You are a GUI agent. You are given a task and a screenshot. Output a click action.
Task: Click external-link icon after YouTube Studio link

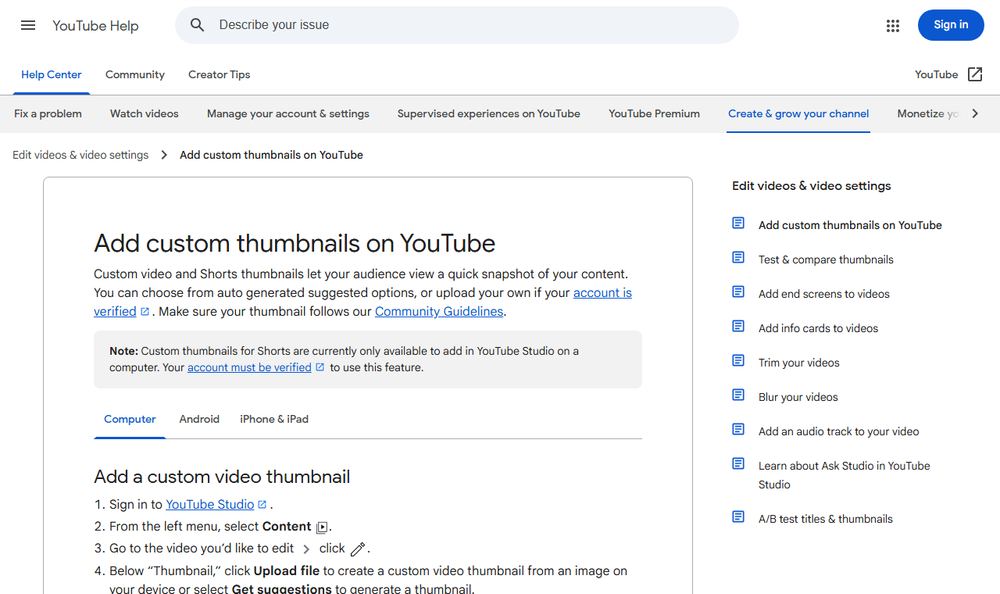pos(262,505)
